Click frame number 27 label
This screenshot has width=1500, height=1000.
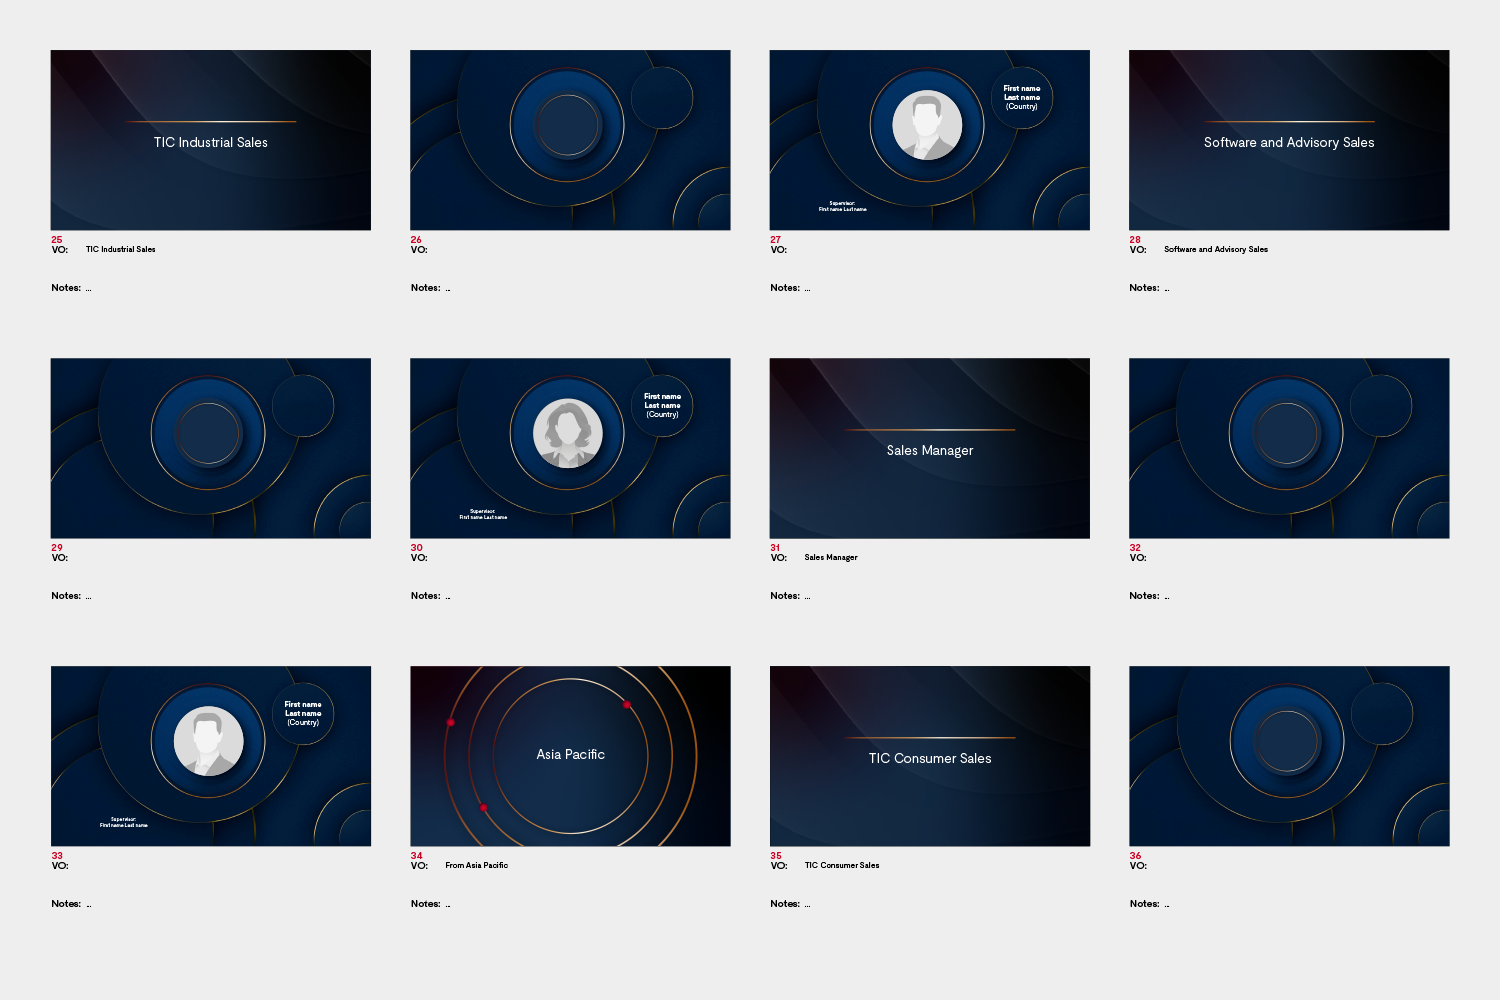pos(776,240)
